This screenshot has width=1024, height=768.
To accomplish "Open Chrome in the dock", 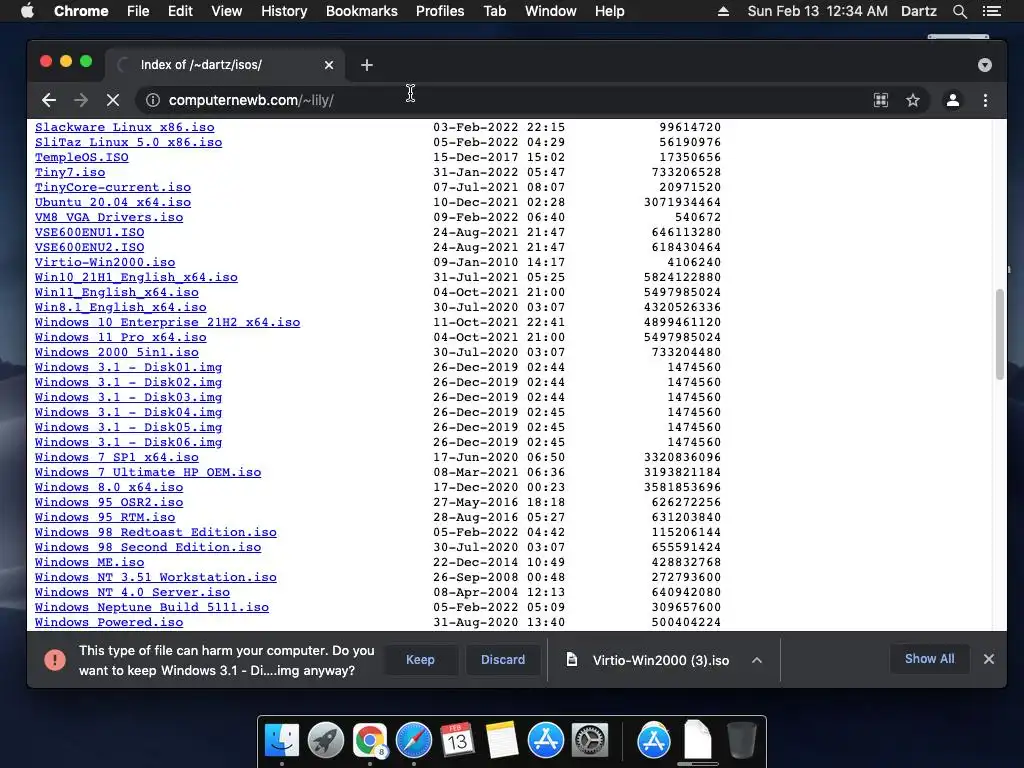I will [370, 741].
